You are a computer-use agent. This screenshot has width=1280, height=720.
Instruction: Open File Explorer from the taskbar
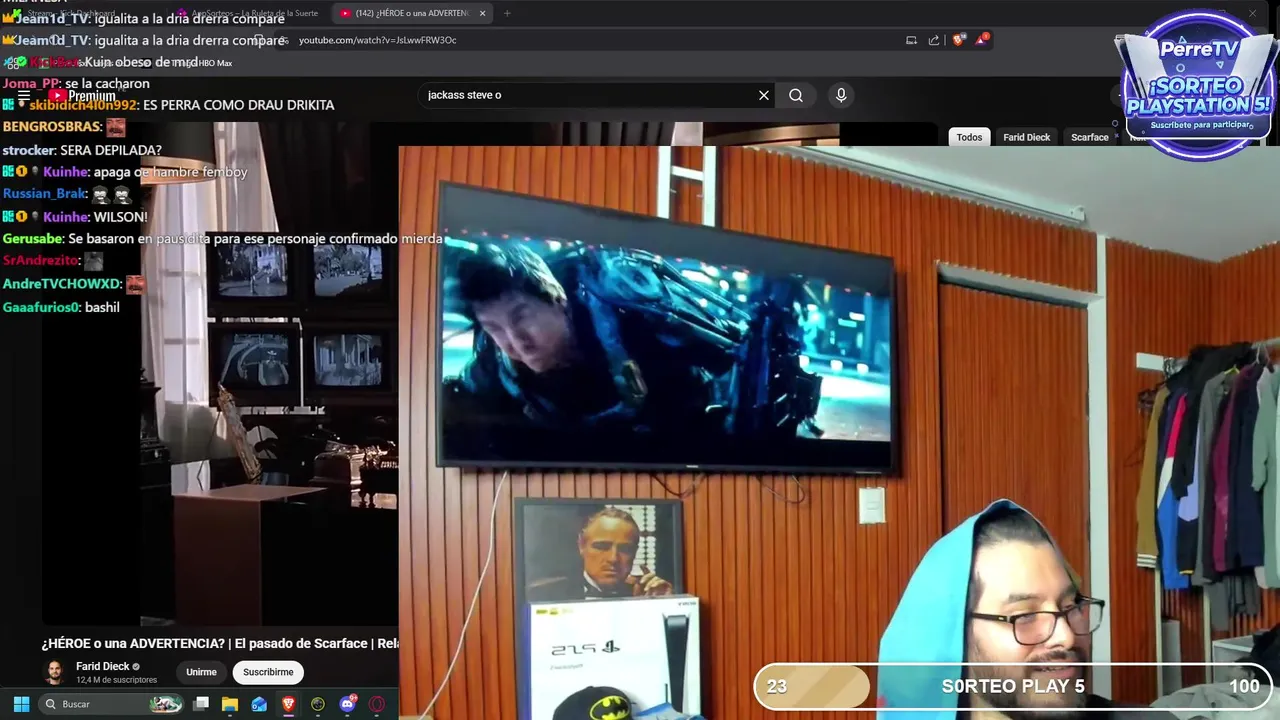point(230,704)
